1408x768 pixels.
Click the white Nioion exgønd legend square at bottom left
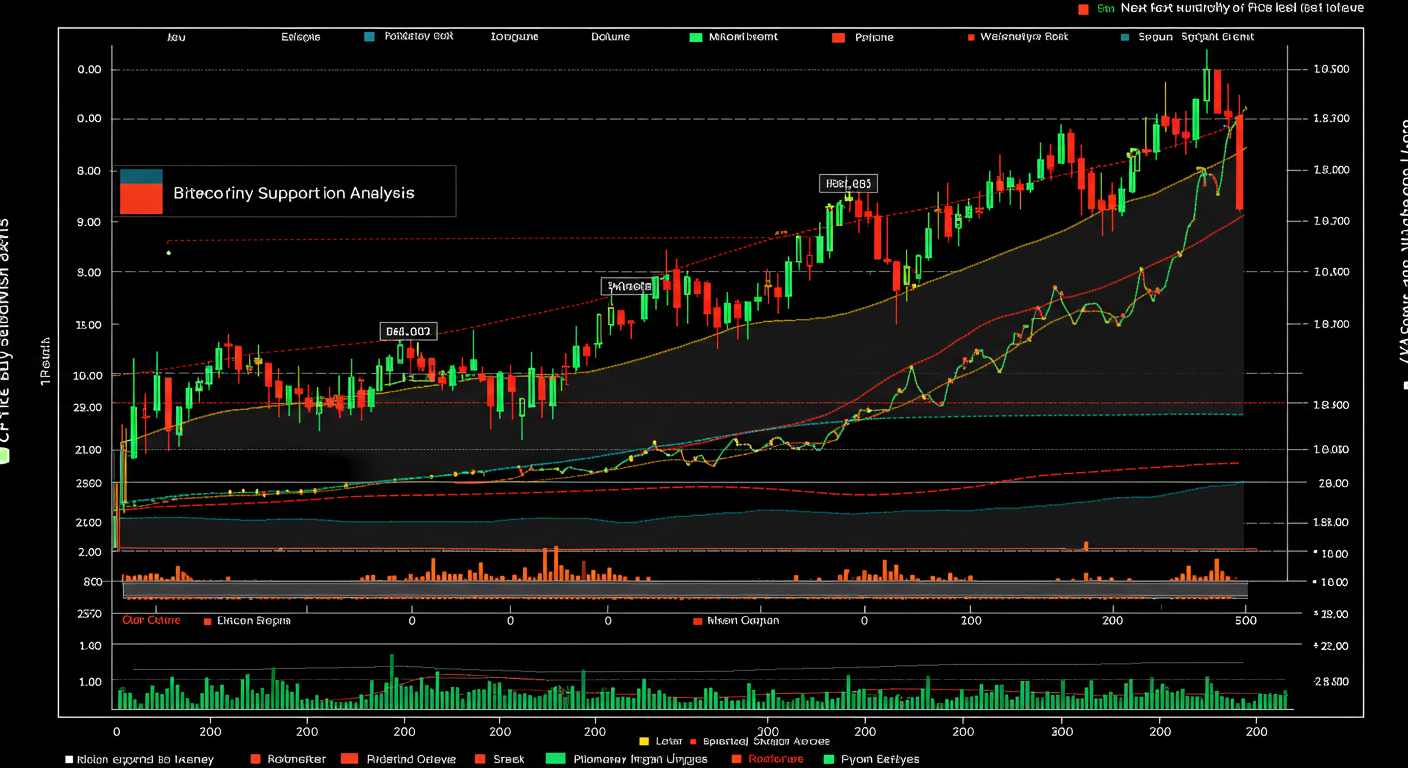(69, 759)
